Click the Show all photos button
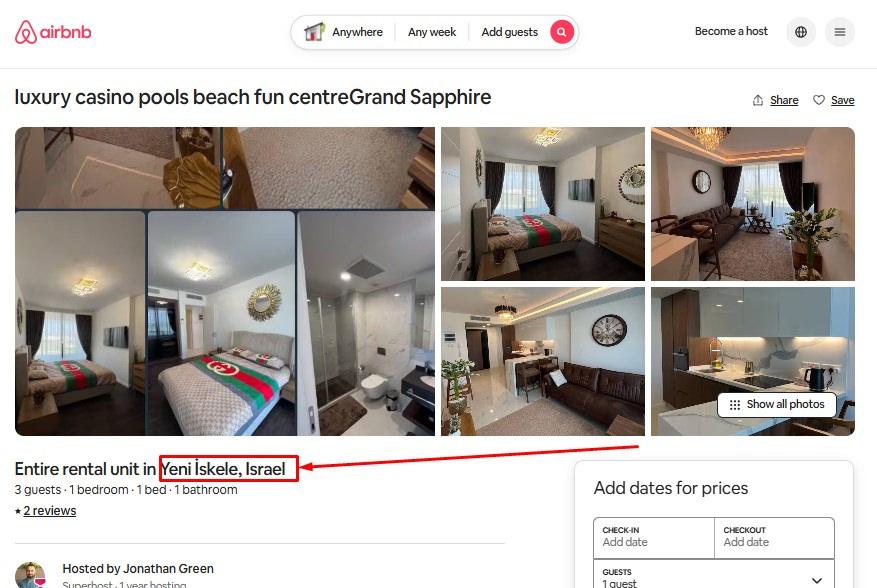 click(x=777, y=404)
